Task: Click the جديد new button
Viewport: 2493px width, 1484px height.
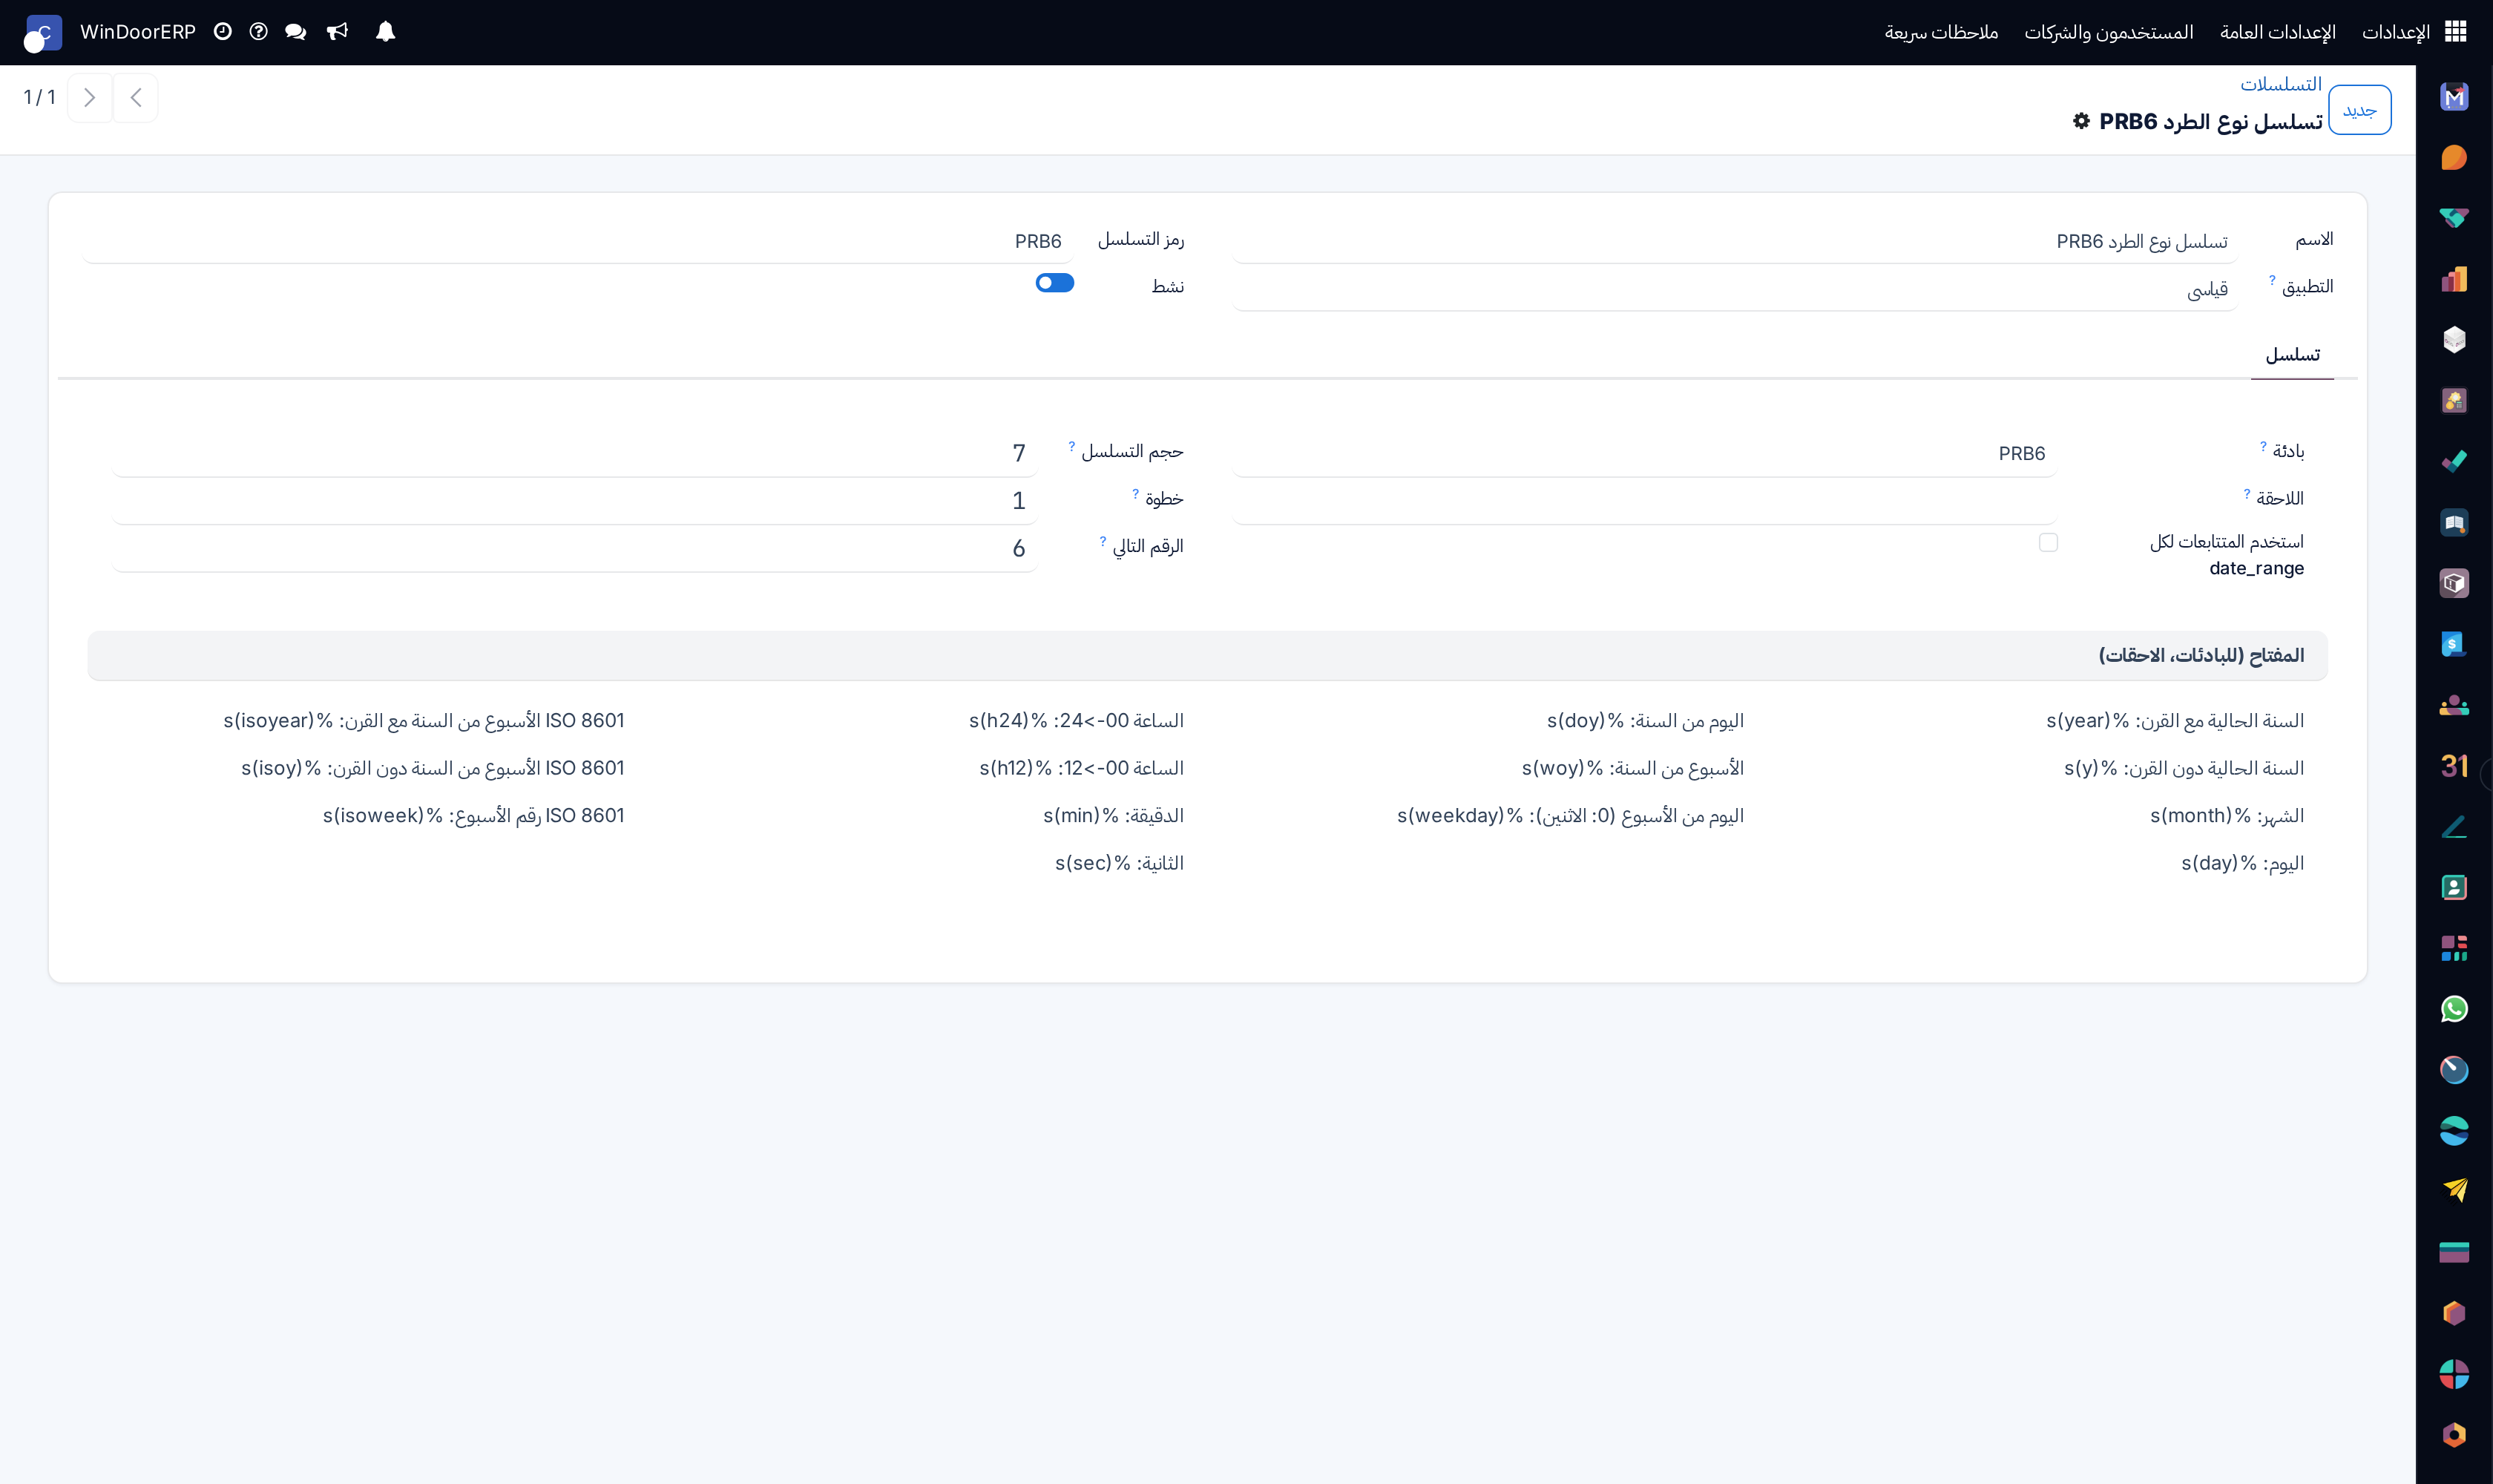Action: pyautogui.click(x=2359, y=110)
